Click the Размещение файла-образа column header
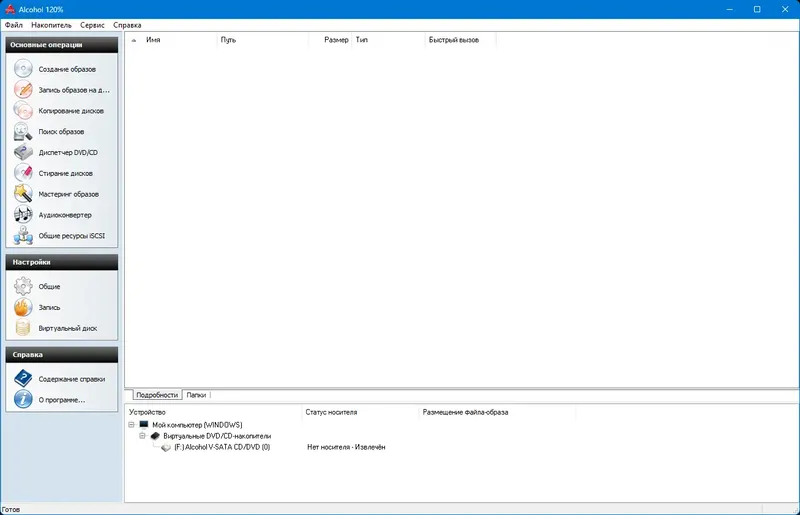The image size is (800, 515). point(497,412)
